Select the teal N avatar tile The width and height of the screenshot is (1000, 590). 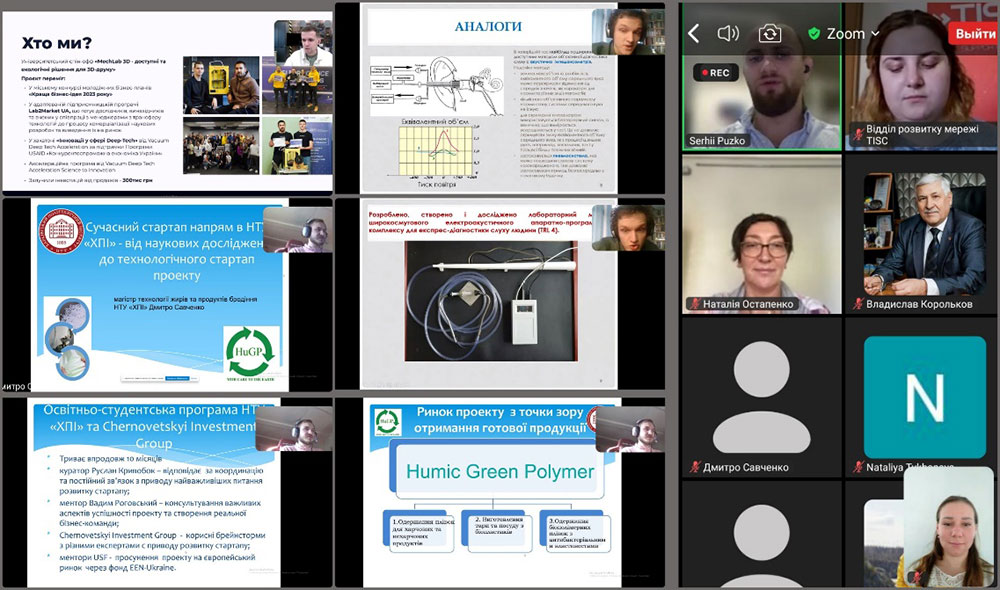[924, 396]
